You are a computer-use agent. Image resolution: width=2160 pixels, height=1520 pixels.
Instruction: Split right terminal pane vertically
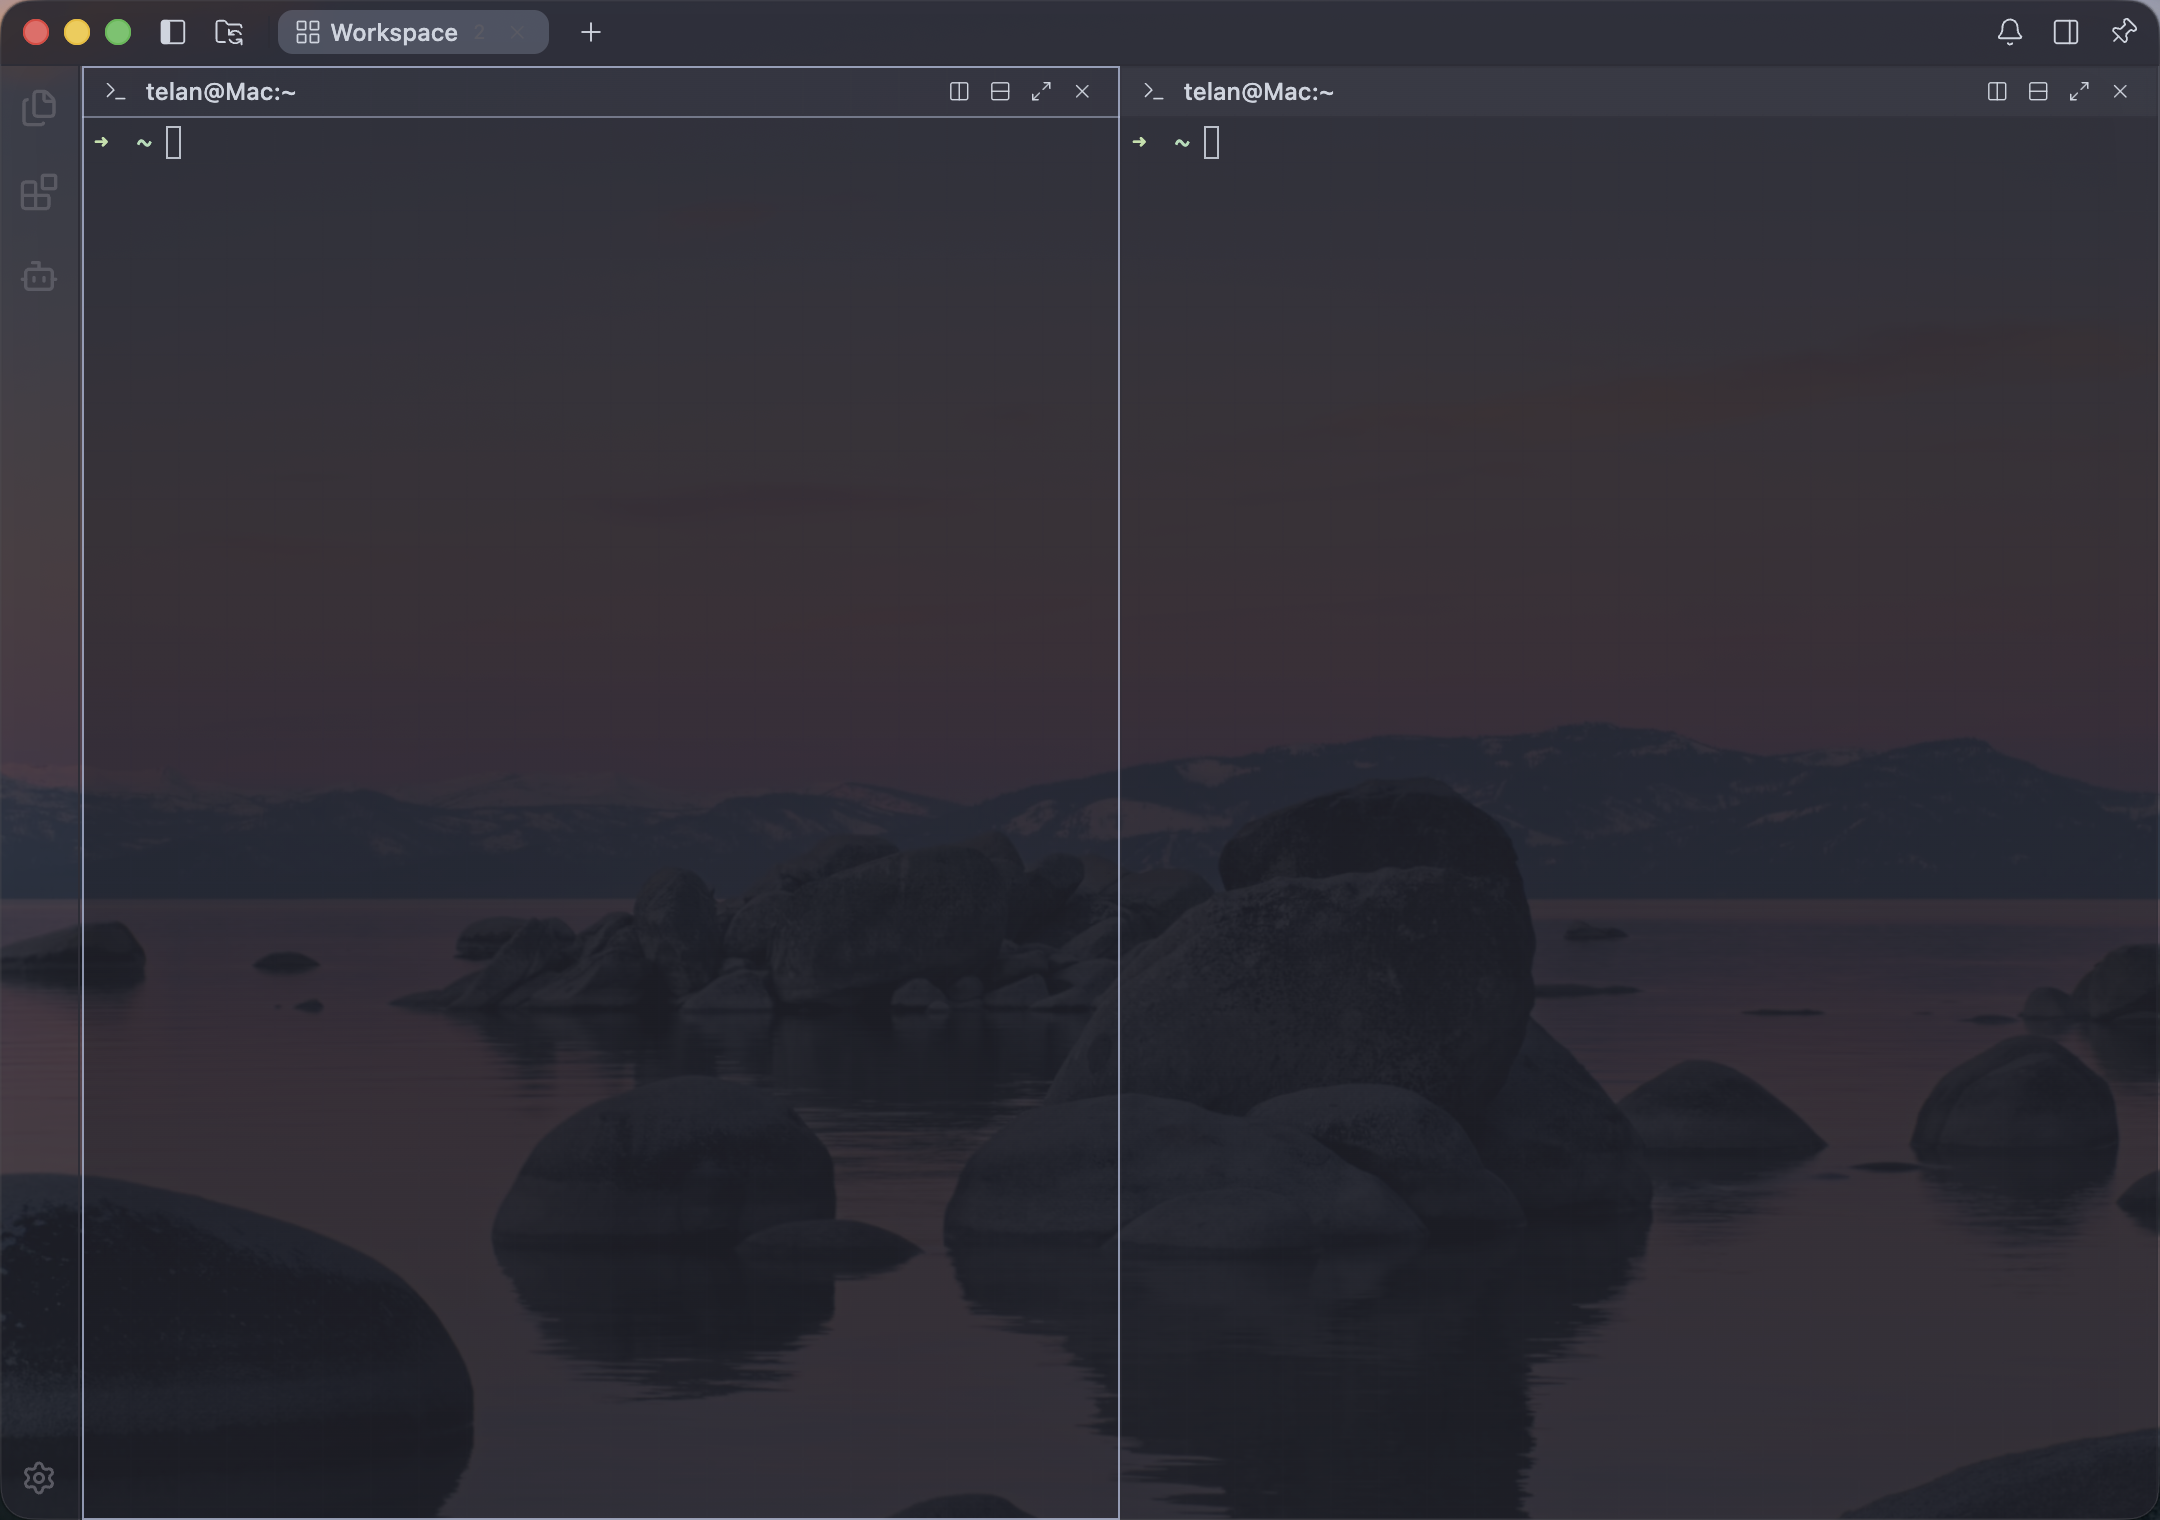1997,92
